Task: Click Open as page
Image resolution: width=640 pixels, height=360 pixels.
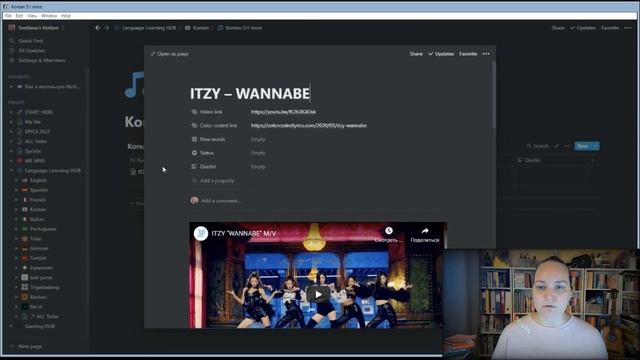Action: point(169,54)
